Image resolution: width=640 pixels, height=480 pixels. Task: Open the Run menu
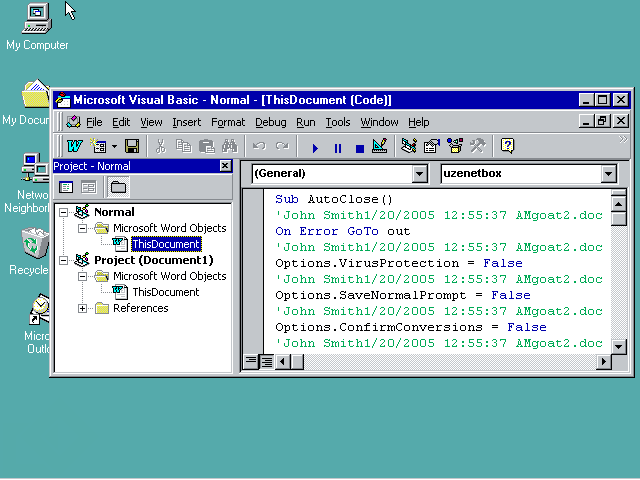306,122
